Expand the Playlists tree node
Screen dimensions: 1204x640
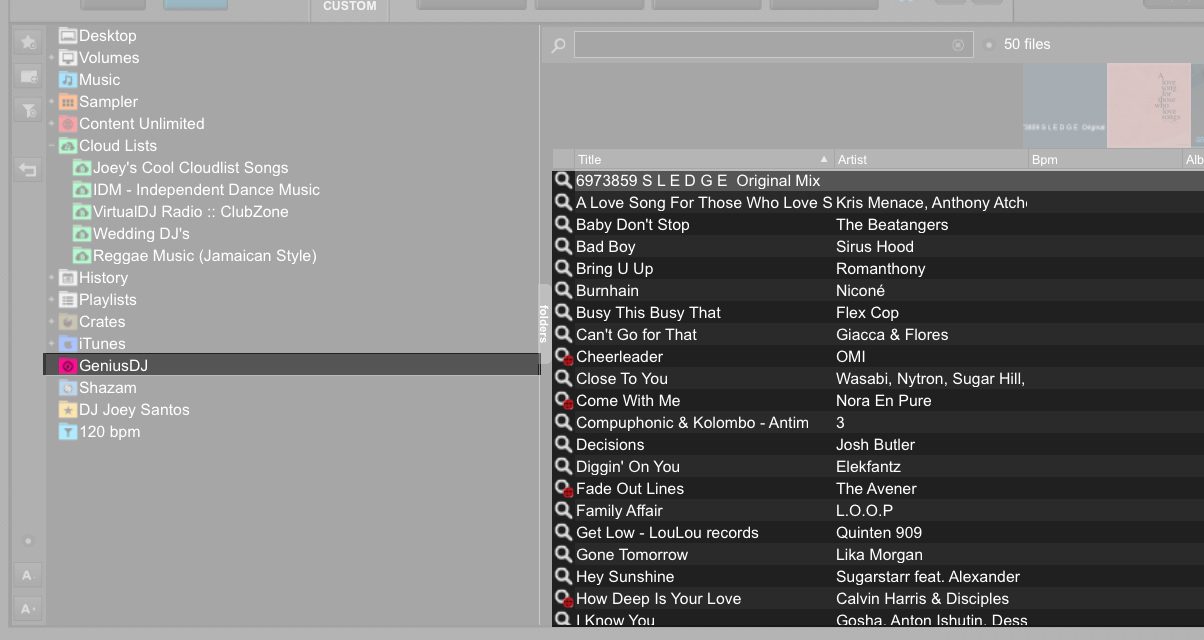pos(51,300)
